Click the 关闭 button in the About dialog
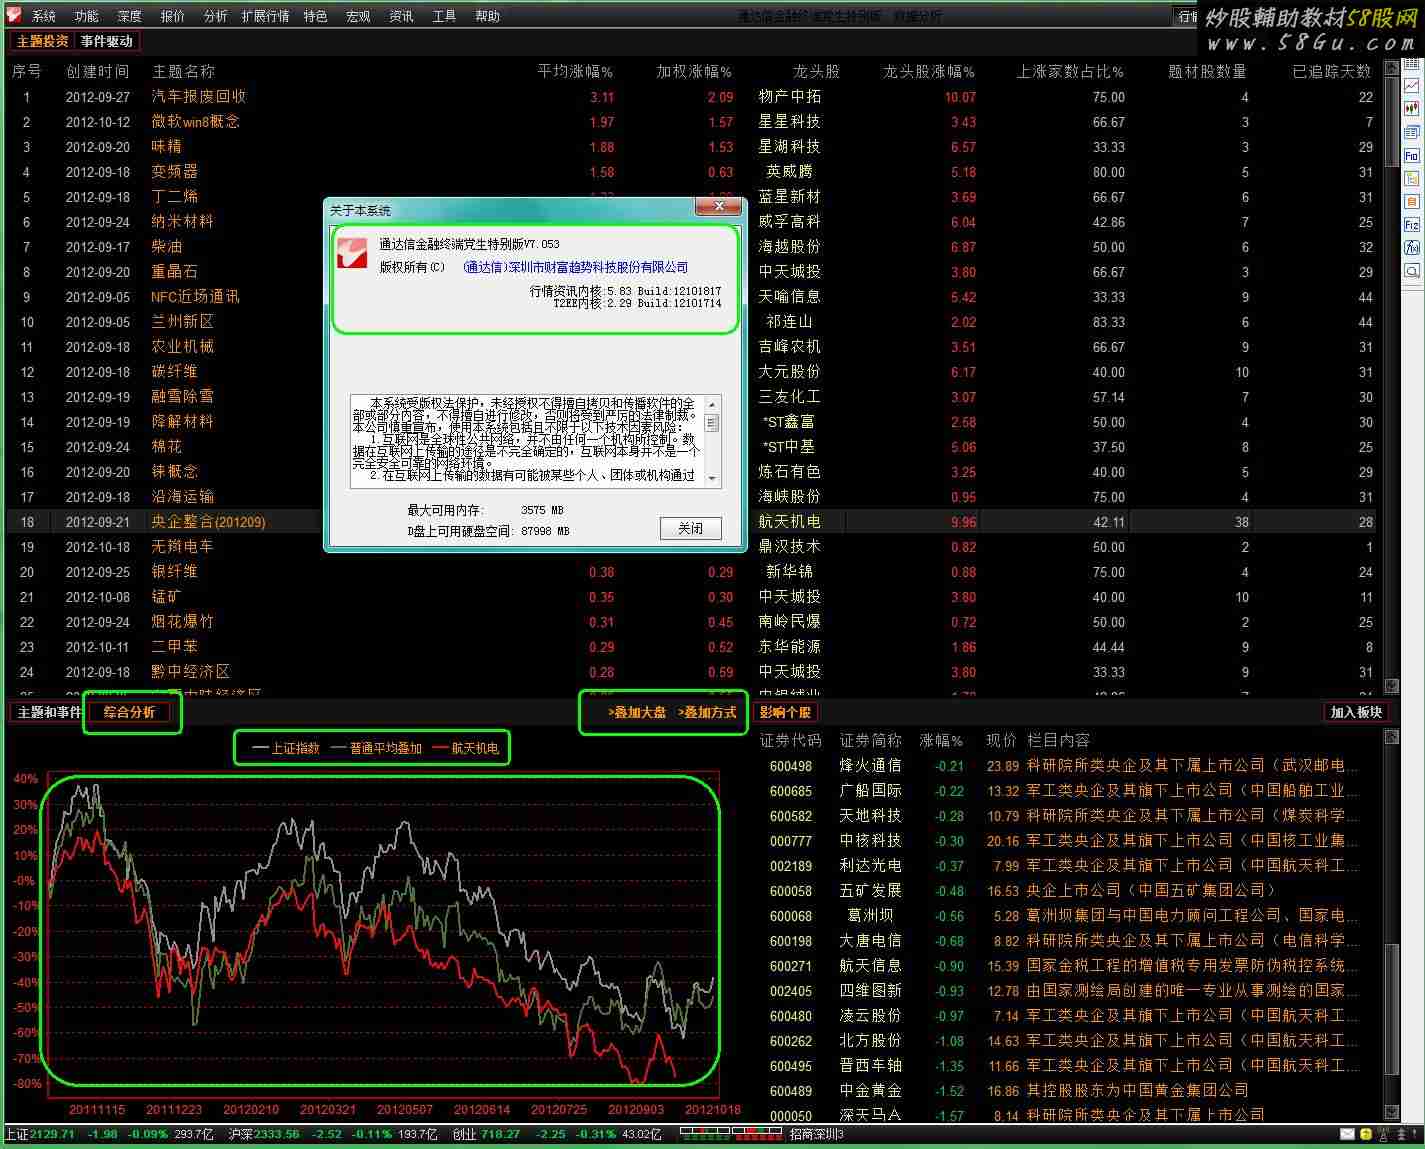The height and width of the screenshot is (1149, 1425). [690, 528]
